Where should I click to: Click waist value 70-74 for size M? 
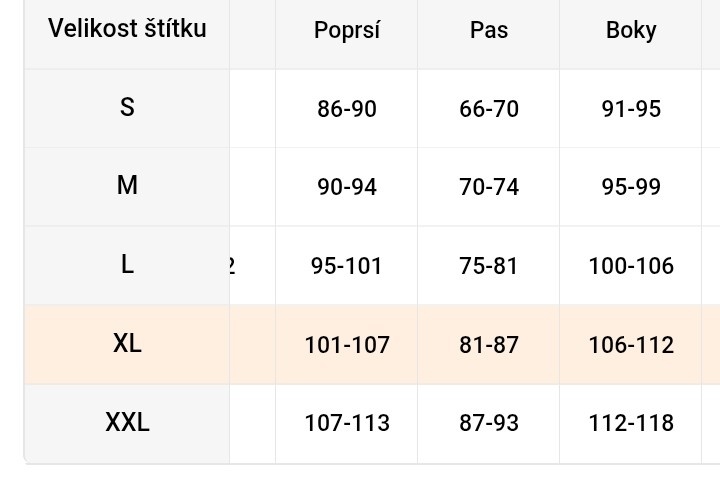pyautogui.click(x=489, y=187)
